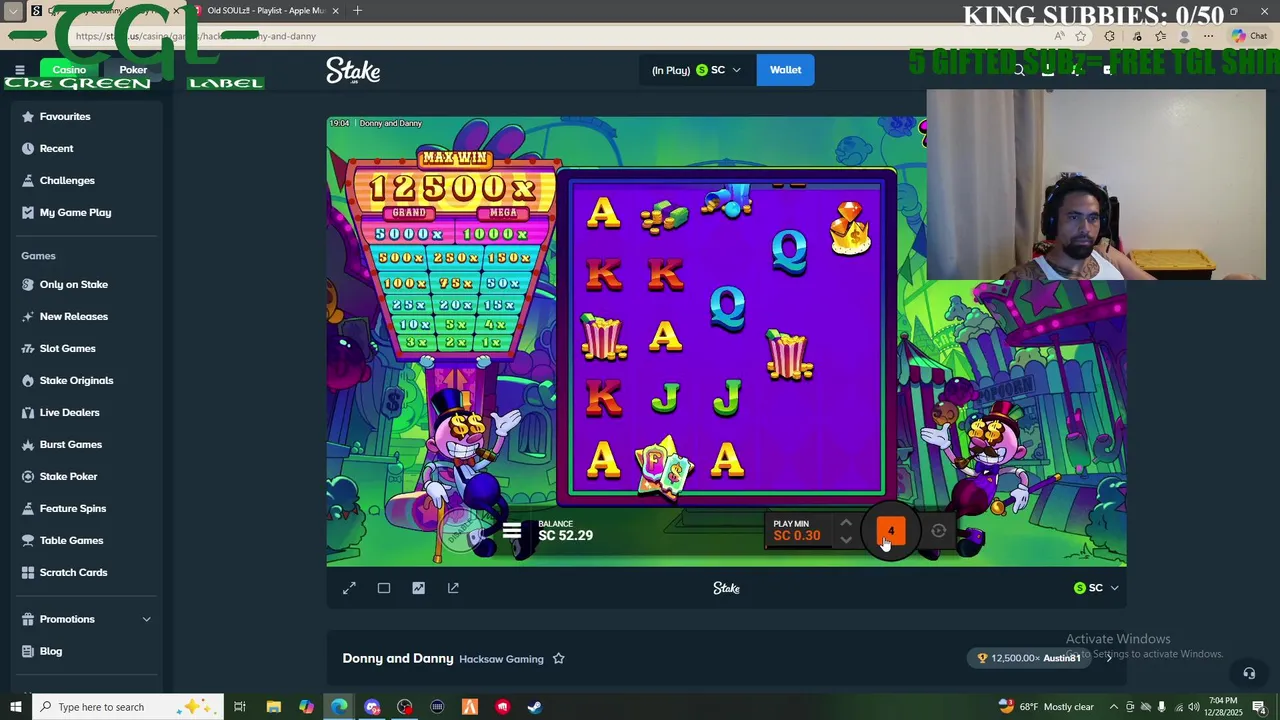Open the slot game hamburger menu
This screenshot has width=1280, height=720.
(511, 531)
